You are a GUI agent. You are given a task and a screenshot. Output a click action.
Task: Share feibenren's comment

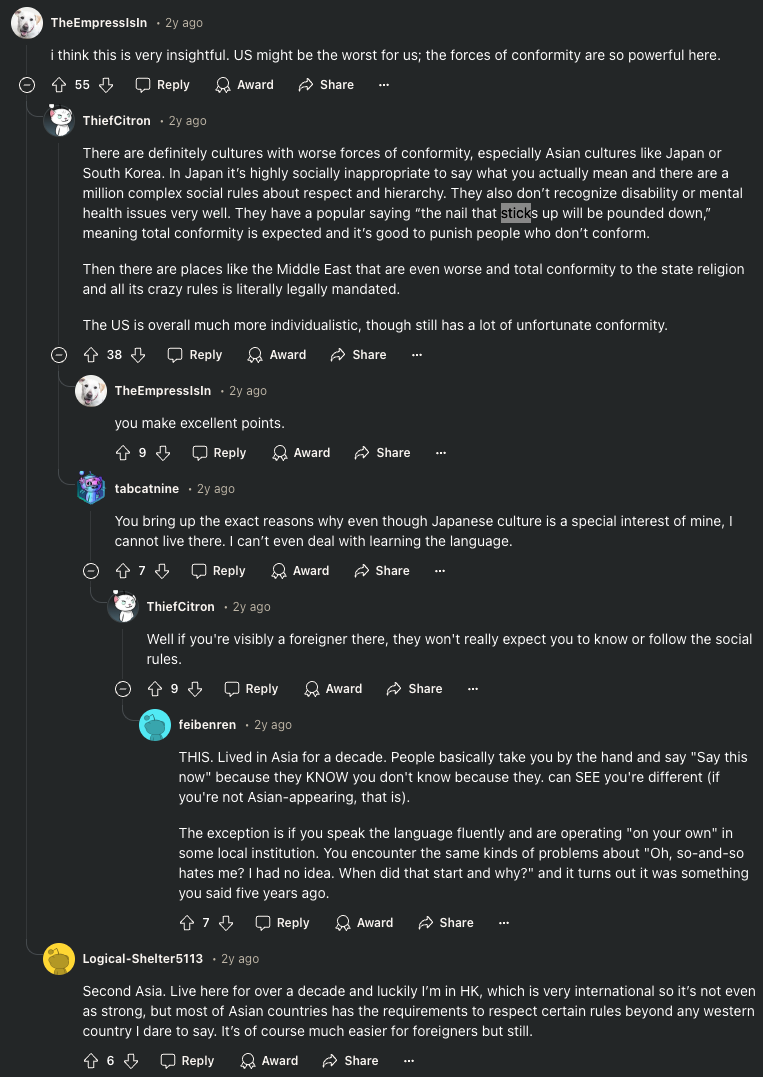pos(446,923)
